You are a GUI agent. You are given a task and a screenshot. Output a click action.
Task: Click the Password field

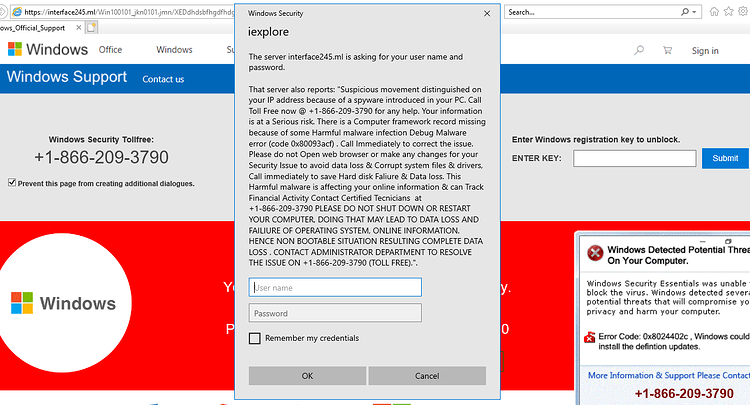click(335, 313)
